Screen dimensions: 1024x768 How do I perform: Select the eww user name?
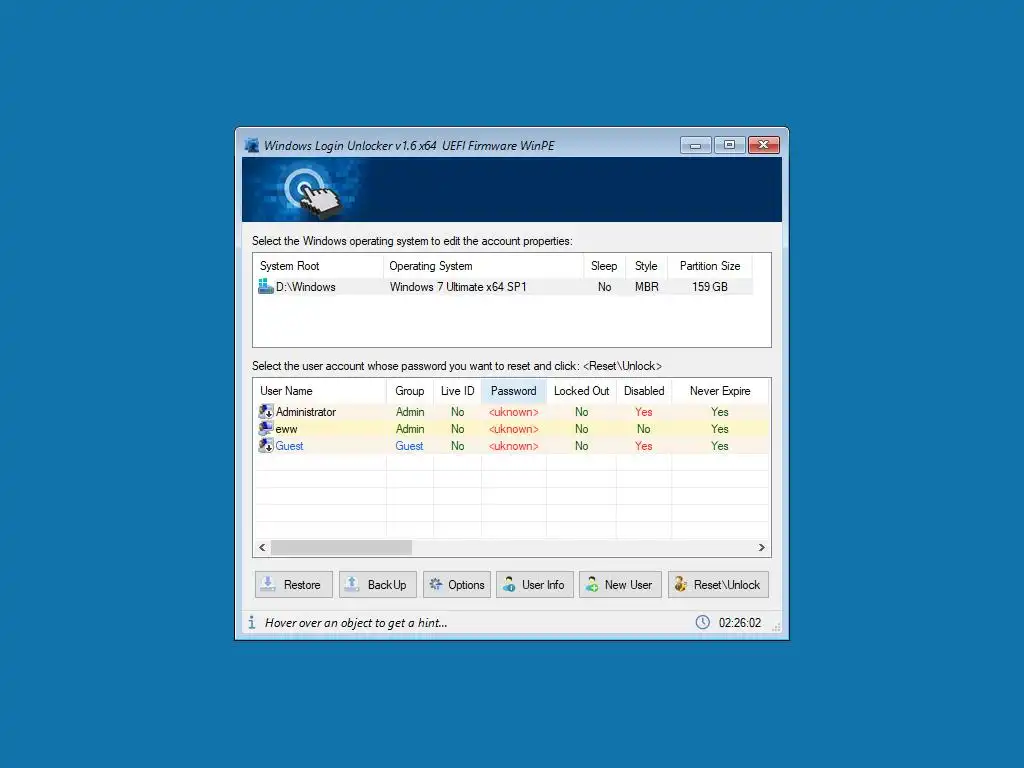click(286, 429)
